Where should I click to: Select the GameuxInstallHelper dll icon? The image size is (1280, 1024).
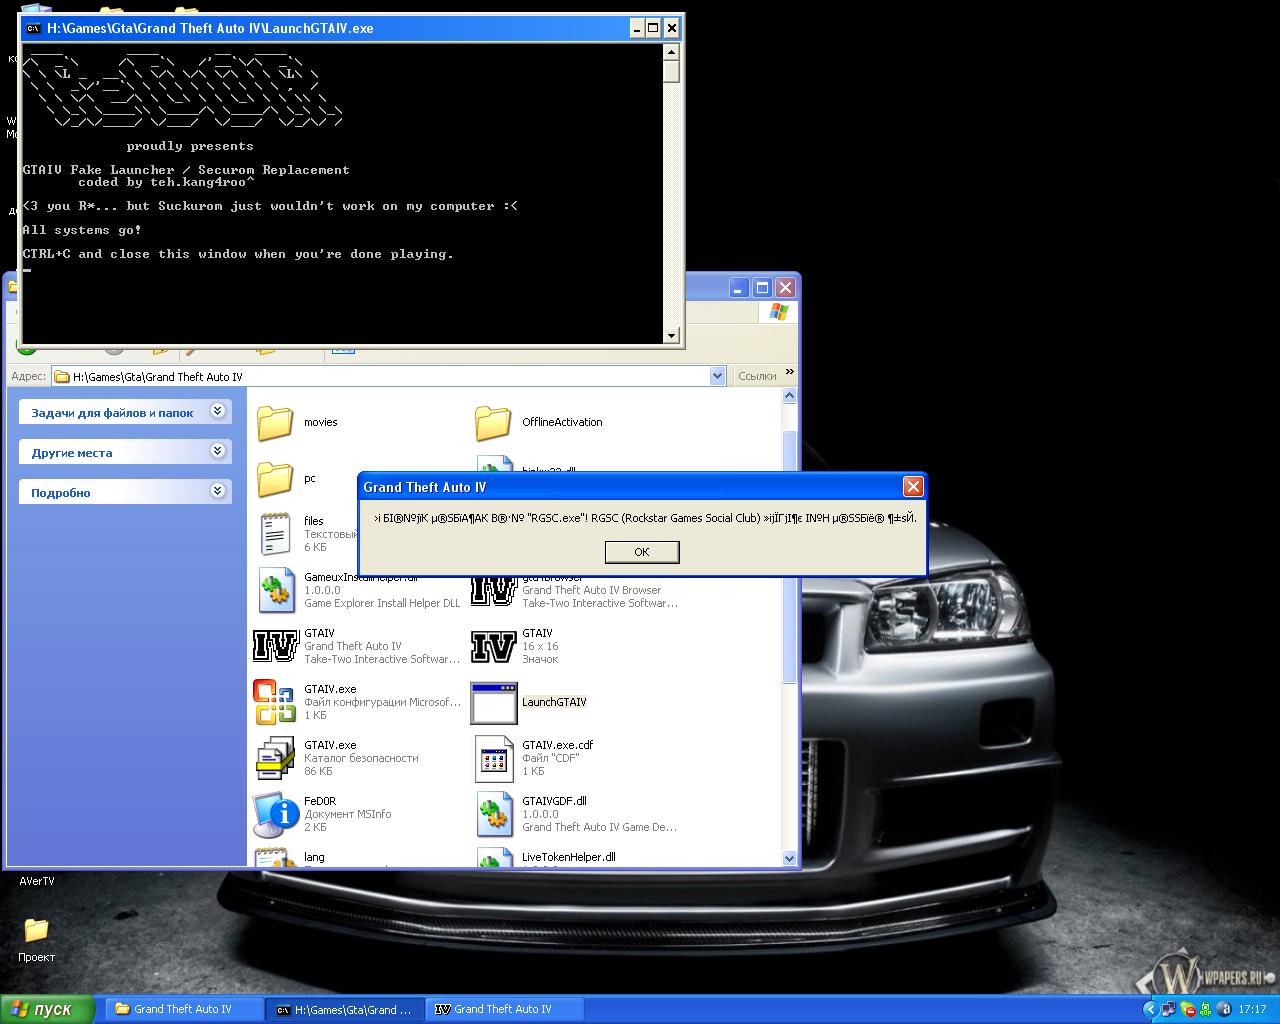pyautogui.click(x=275, y=591)
